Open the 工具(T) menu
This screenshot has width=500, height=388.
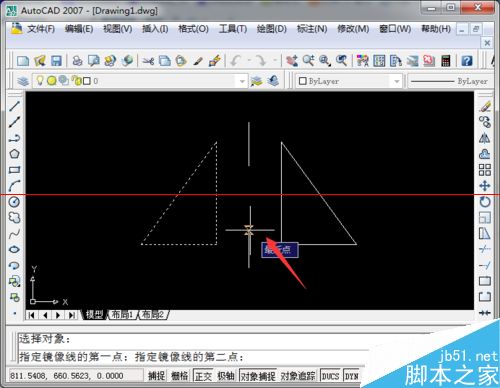tap(233, 29)
